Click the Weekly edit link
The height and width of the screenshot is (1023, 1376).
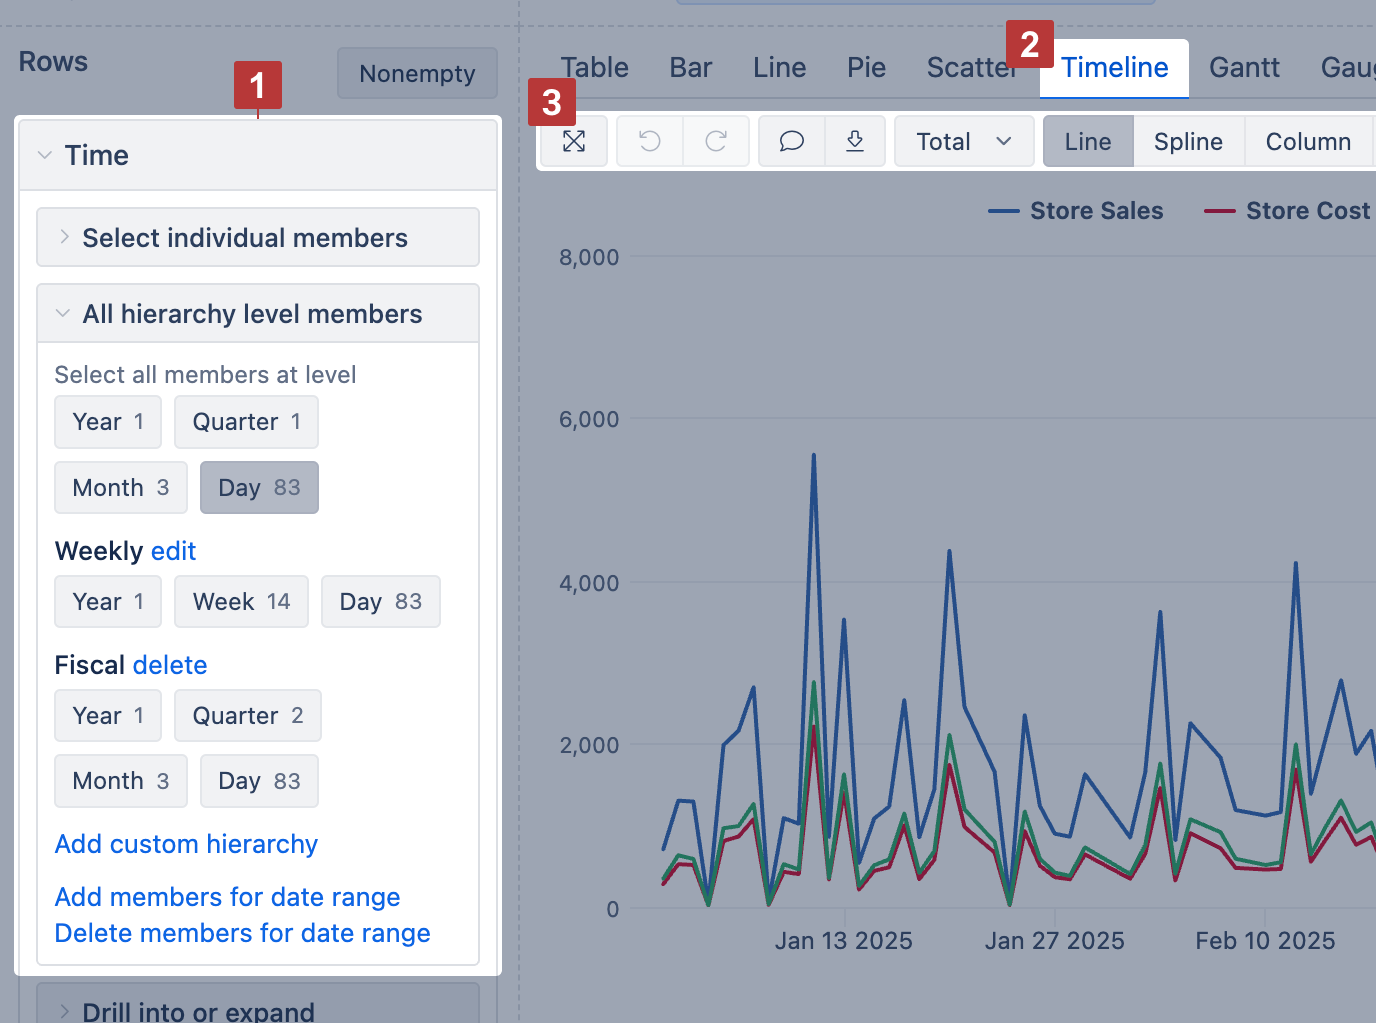pyautogui.click(x=173, y=551)
